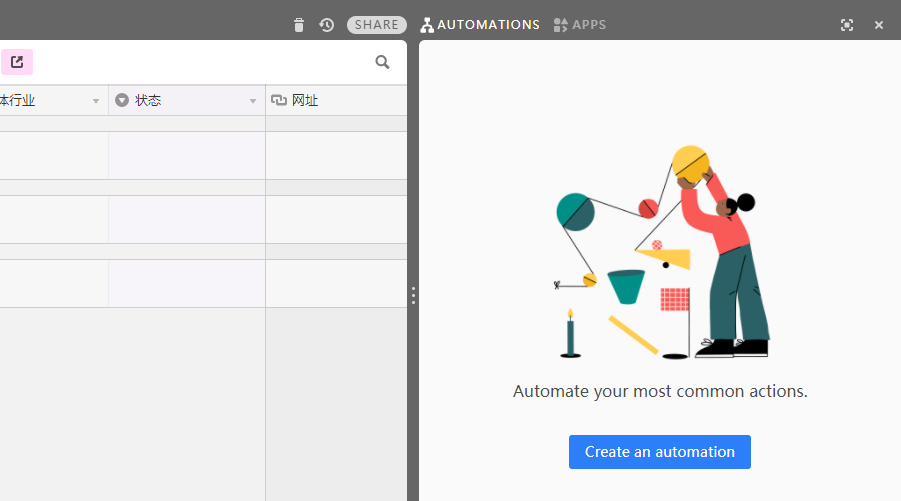The height and width of the screenshot is (501, 901).
Task: Click the 状态 single-select field icon
Action: (x=122, y=100)
